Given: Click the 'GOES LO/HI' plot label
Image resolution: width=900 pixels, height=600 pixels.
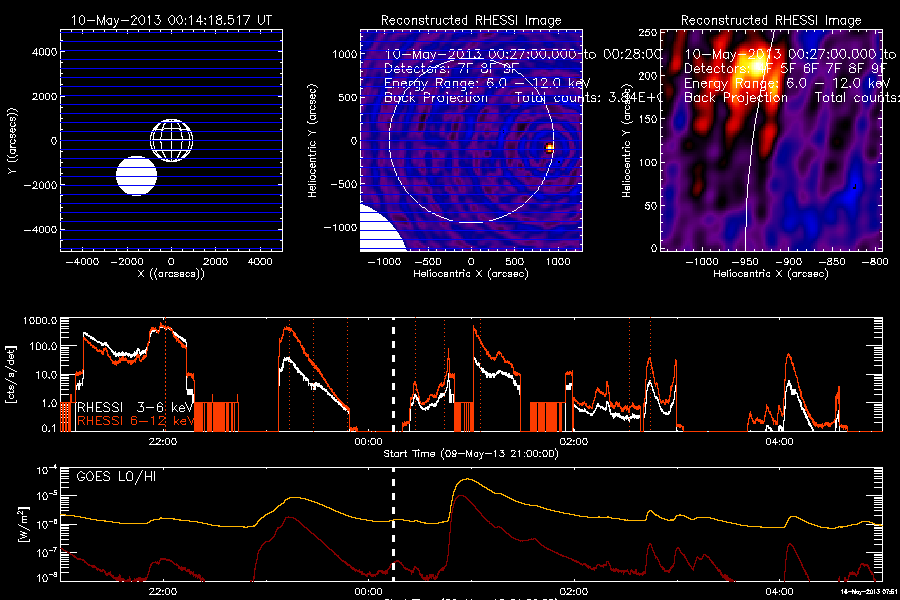Looking at the screenshot, I should pyautogui.click(x=116, y=477).
